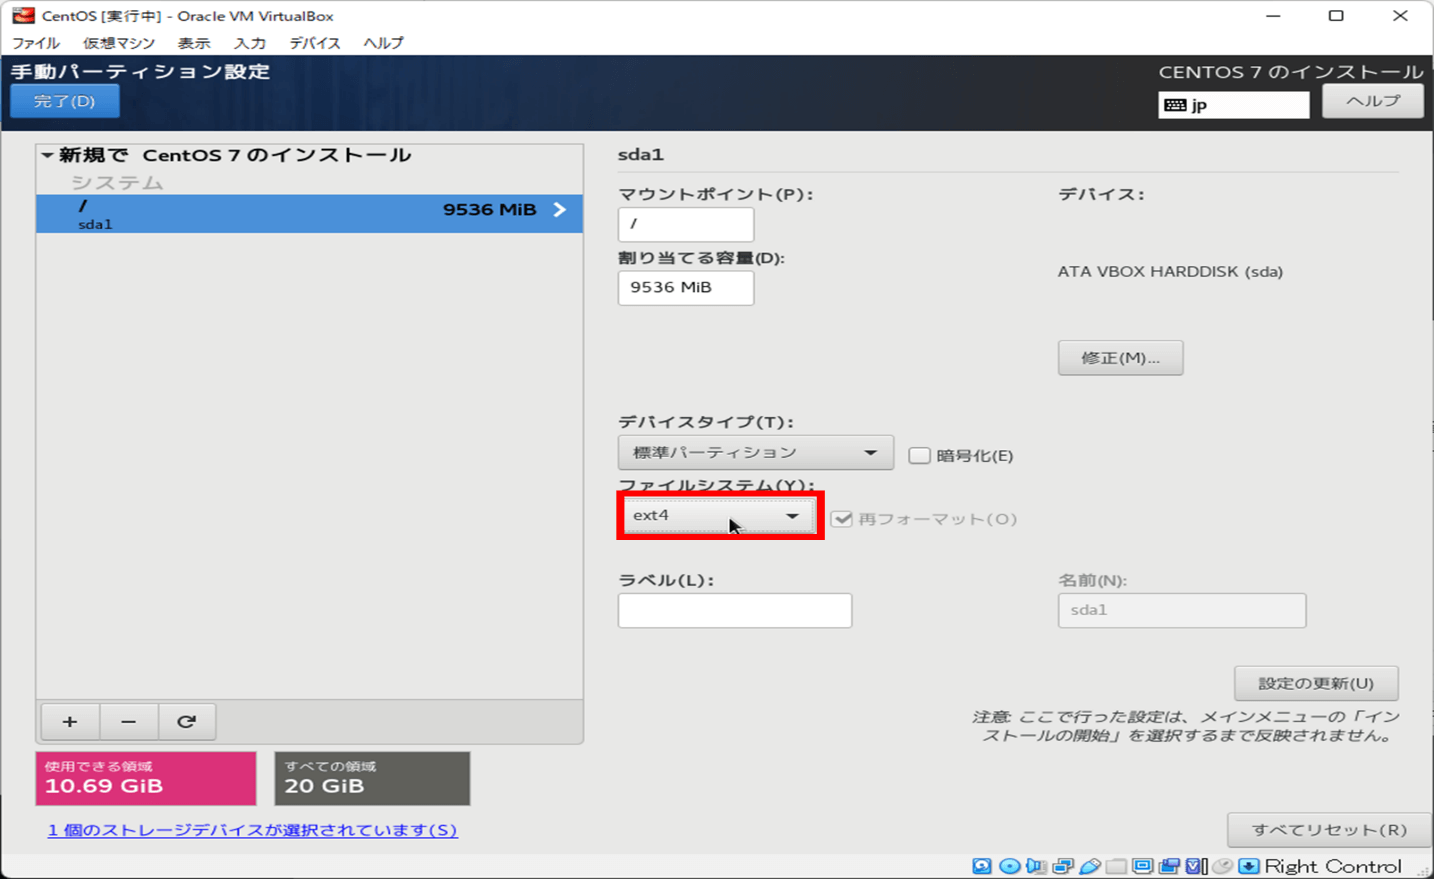Click the ラベル(L) input field
This screenshot has width=1434, height=879.
pos(735,610)
